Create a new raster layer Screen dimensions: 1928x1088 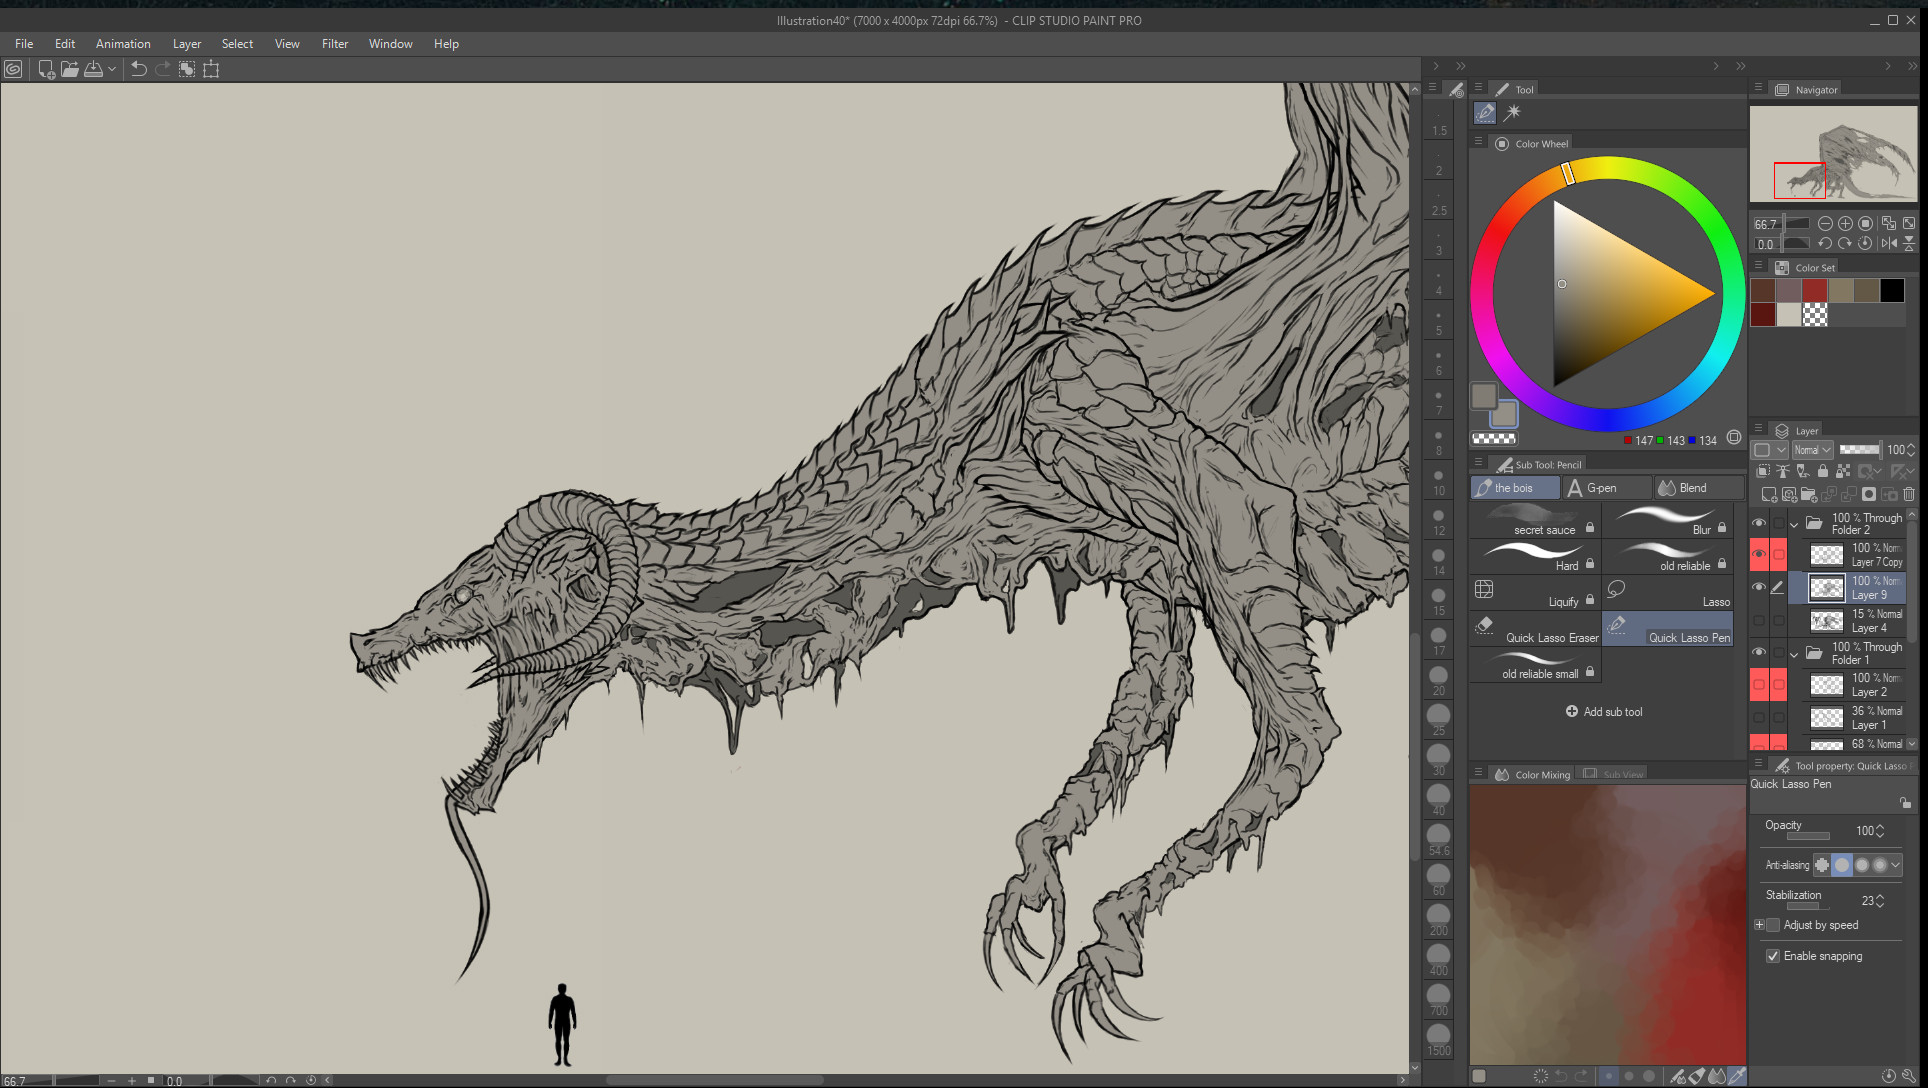(x=1769, y=494)
